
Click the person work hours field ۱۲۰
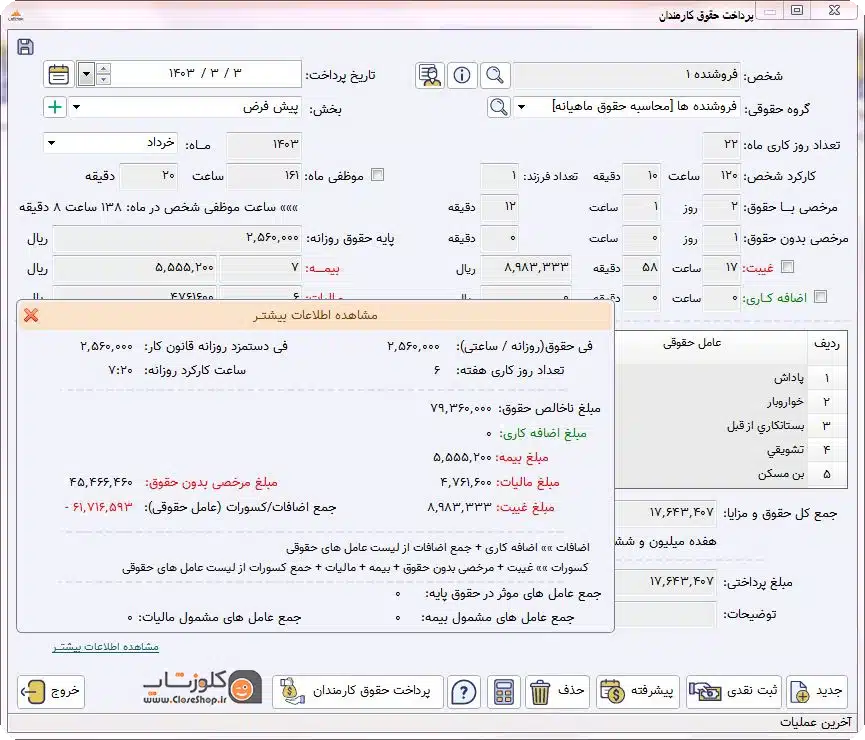[x=721, y=176]
